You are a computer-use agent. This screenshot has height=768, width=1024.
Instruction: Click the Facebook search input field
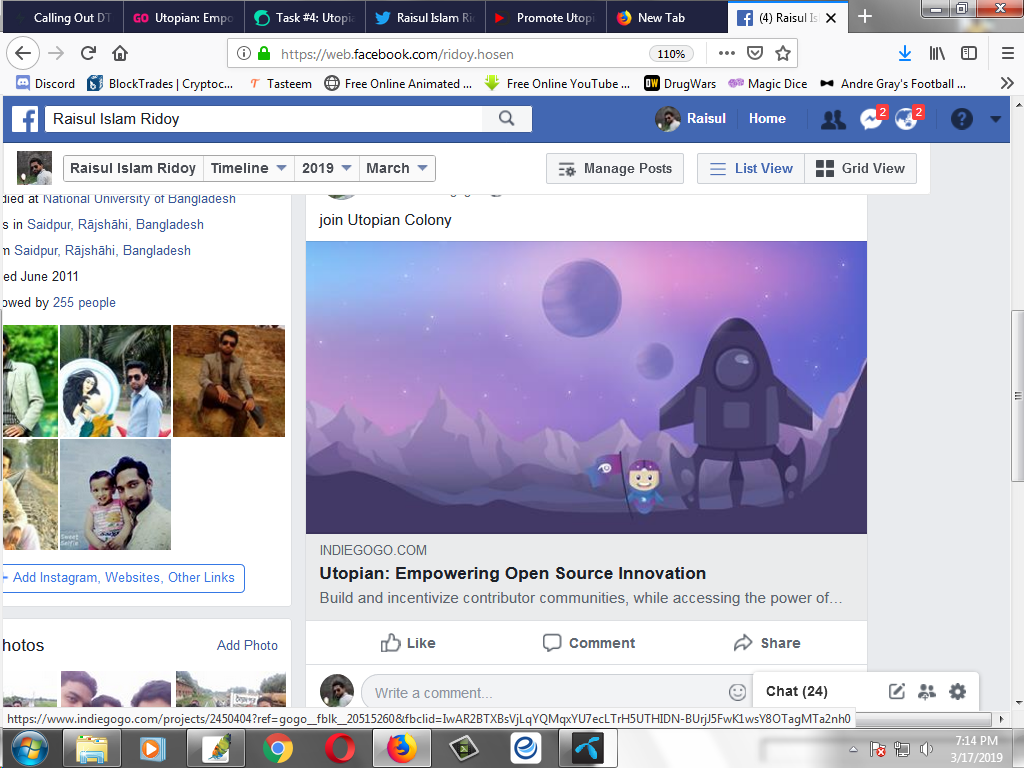pyautogui.click(x=263, y=119)
